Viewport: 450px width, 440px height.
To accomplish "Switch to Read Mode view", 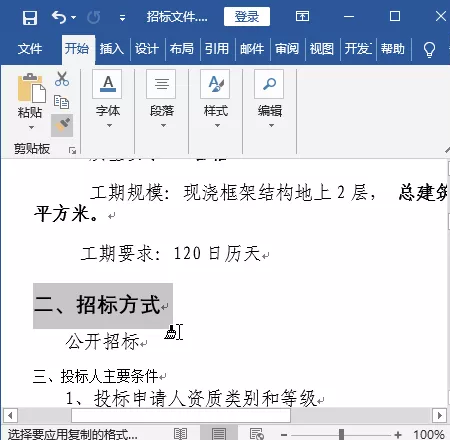I will tap(180, 434).
